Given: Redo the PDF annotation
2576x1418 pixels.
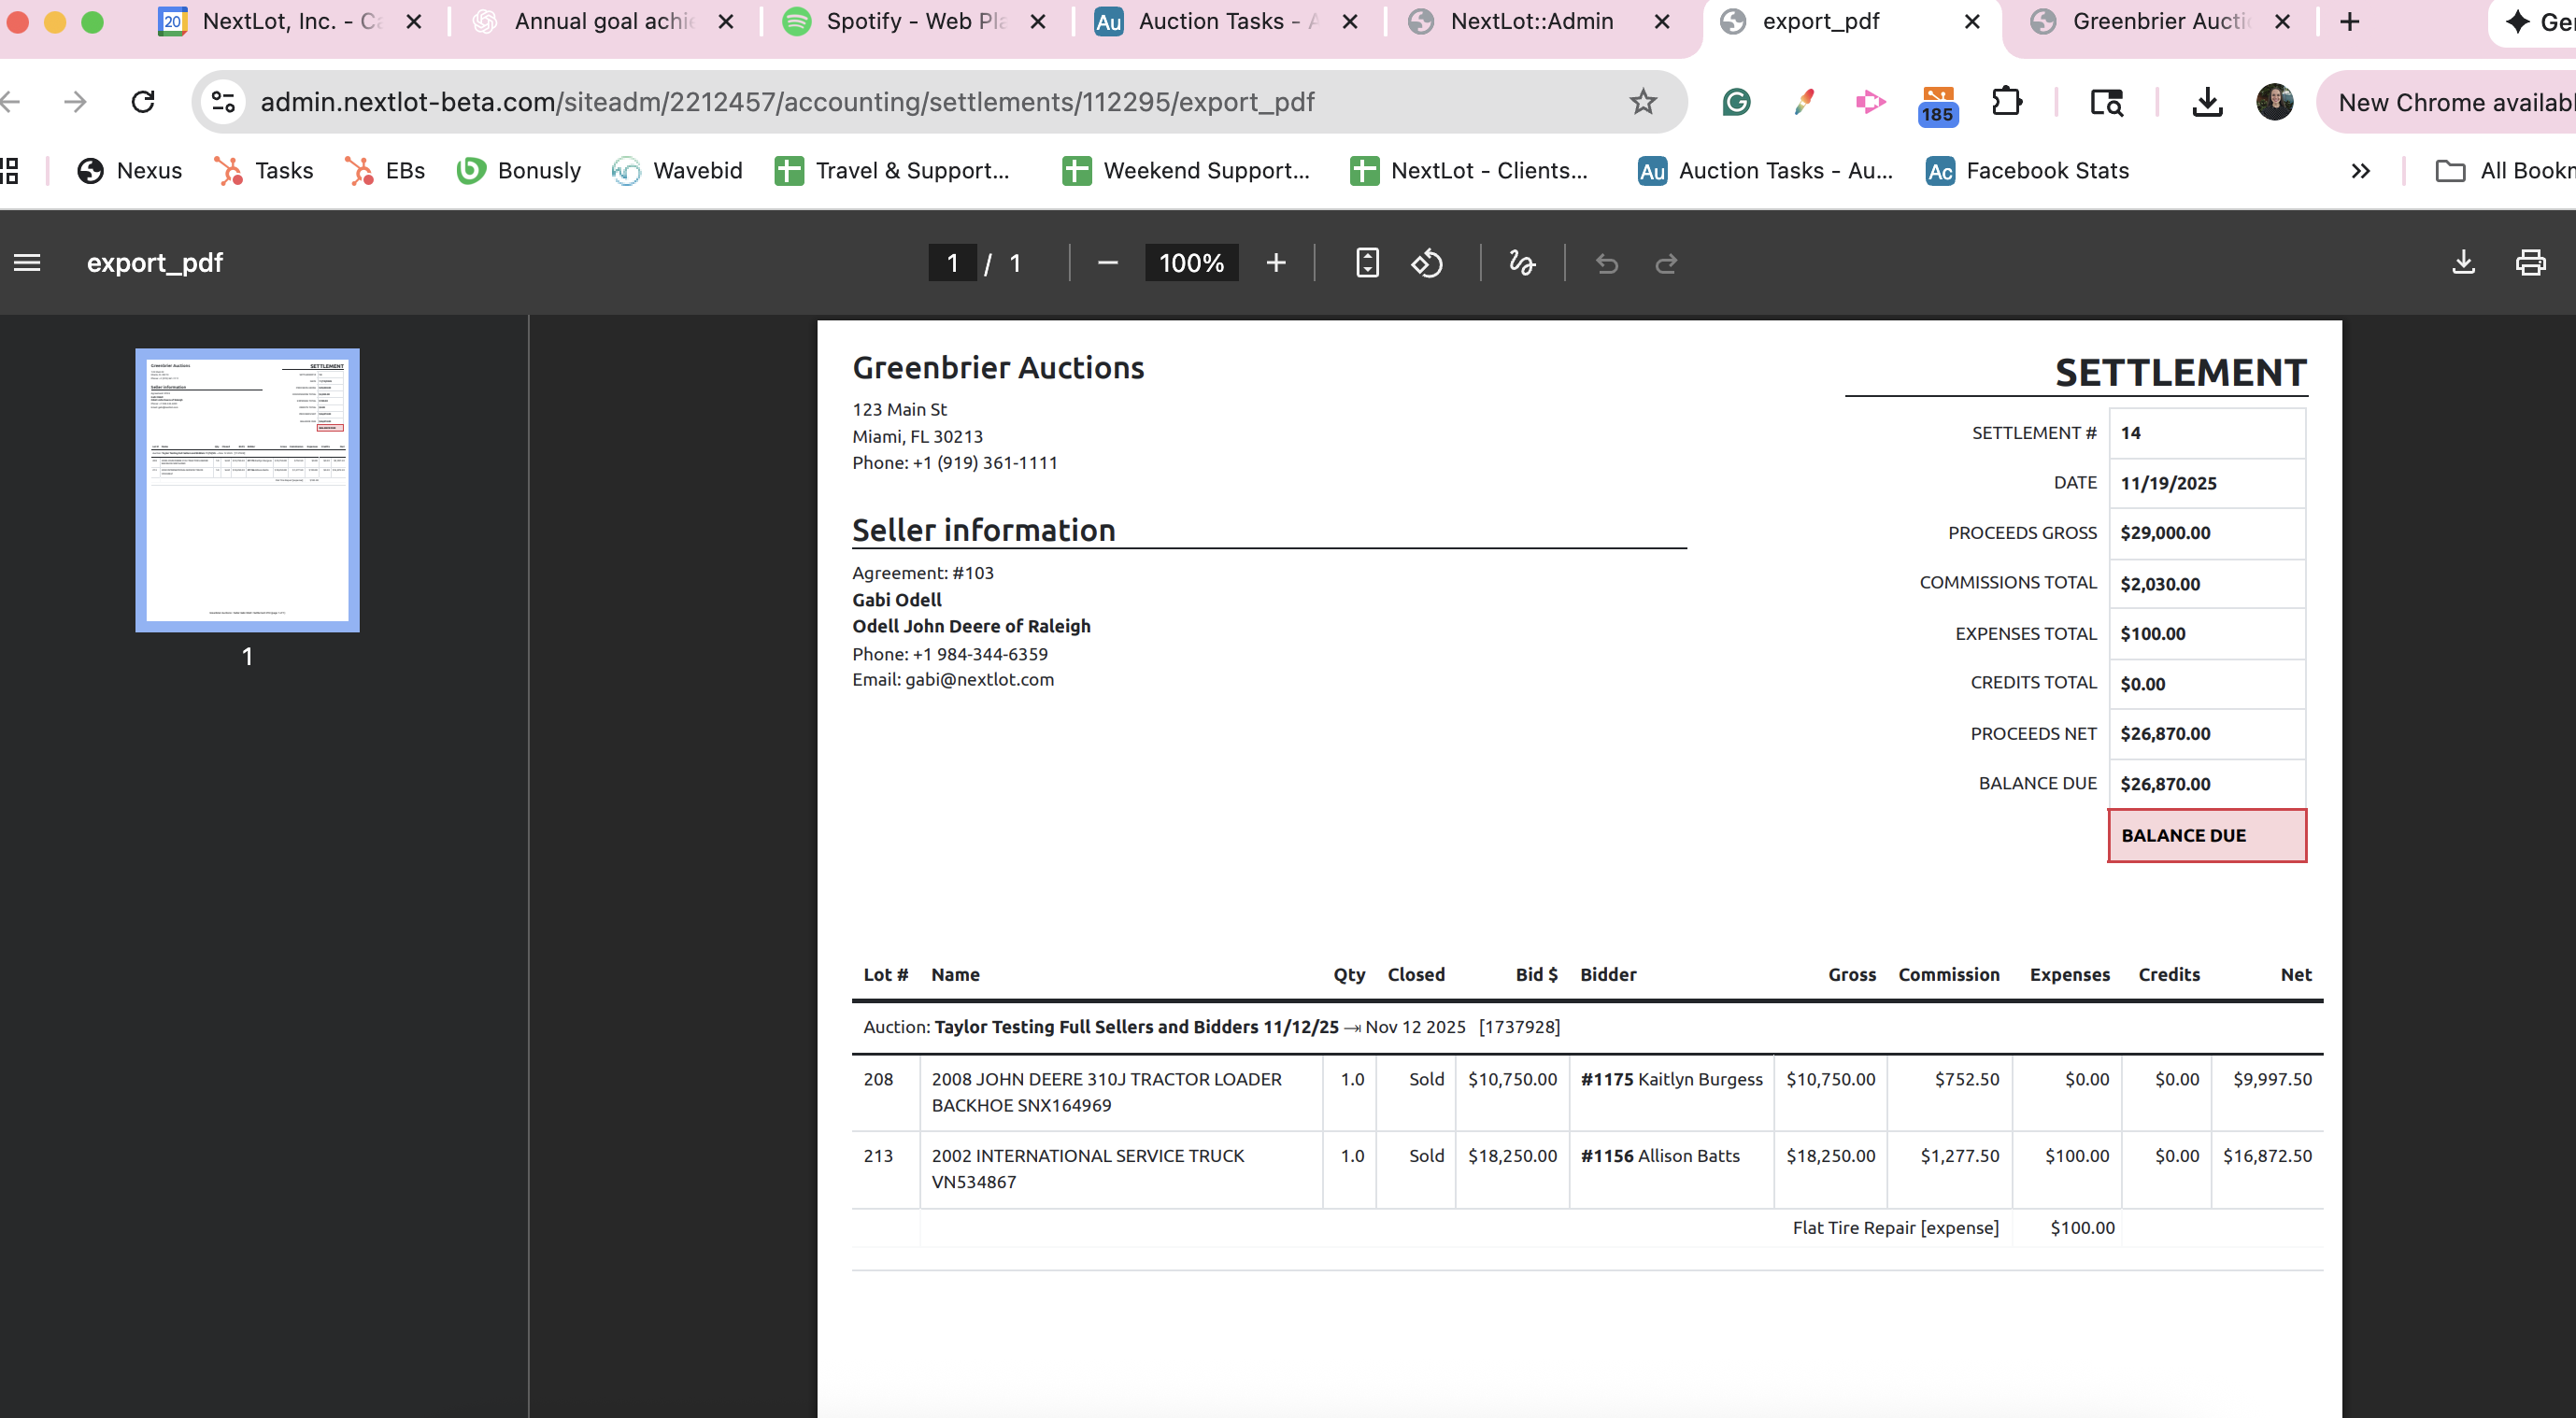Looking at the screenshot, I should point(1666,263).
